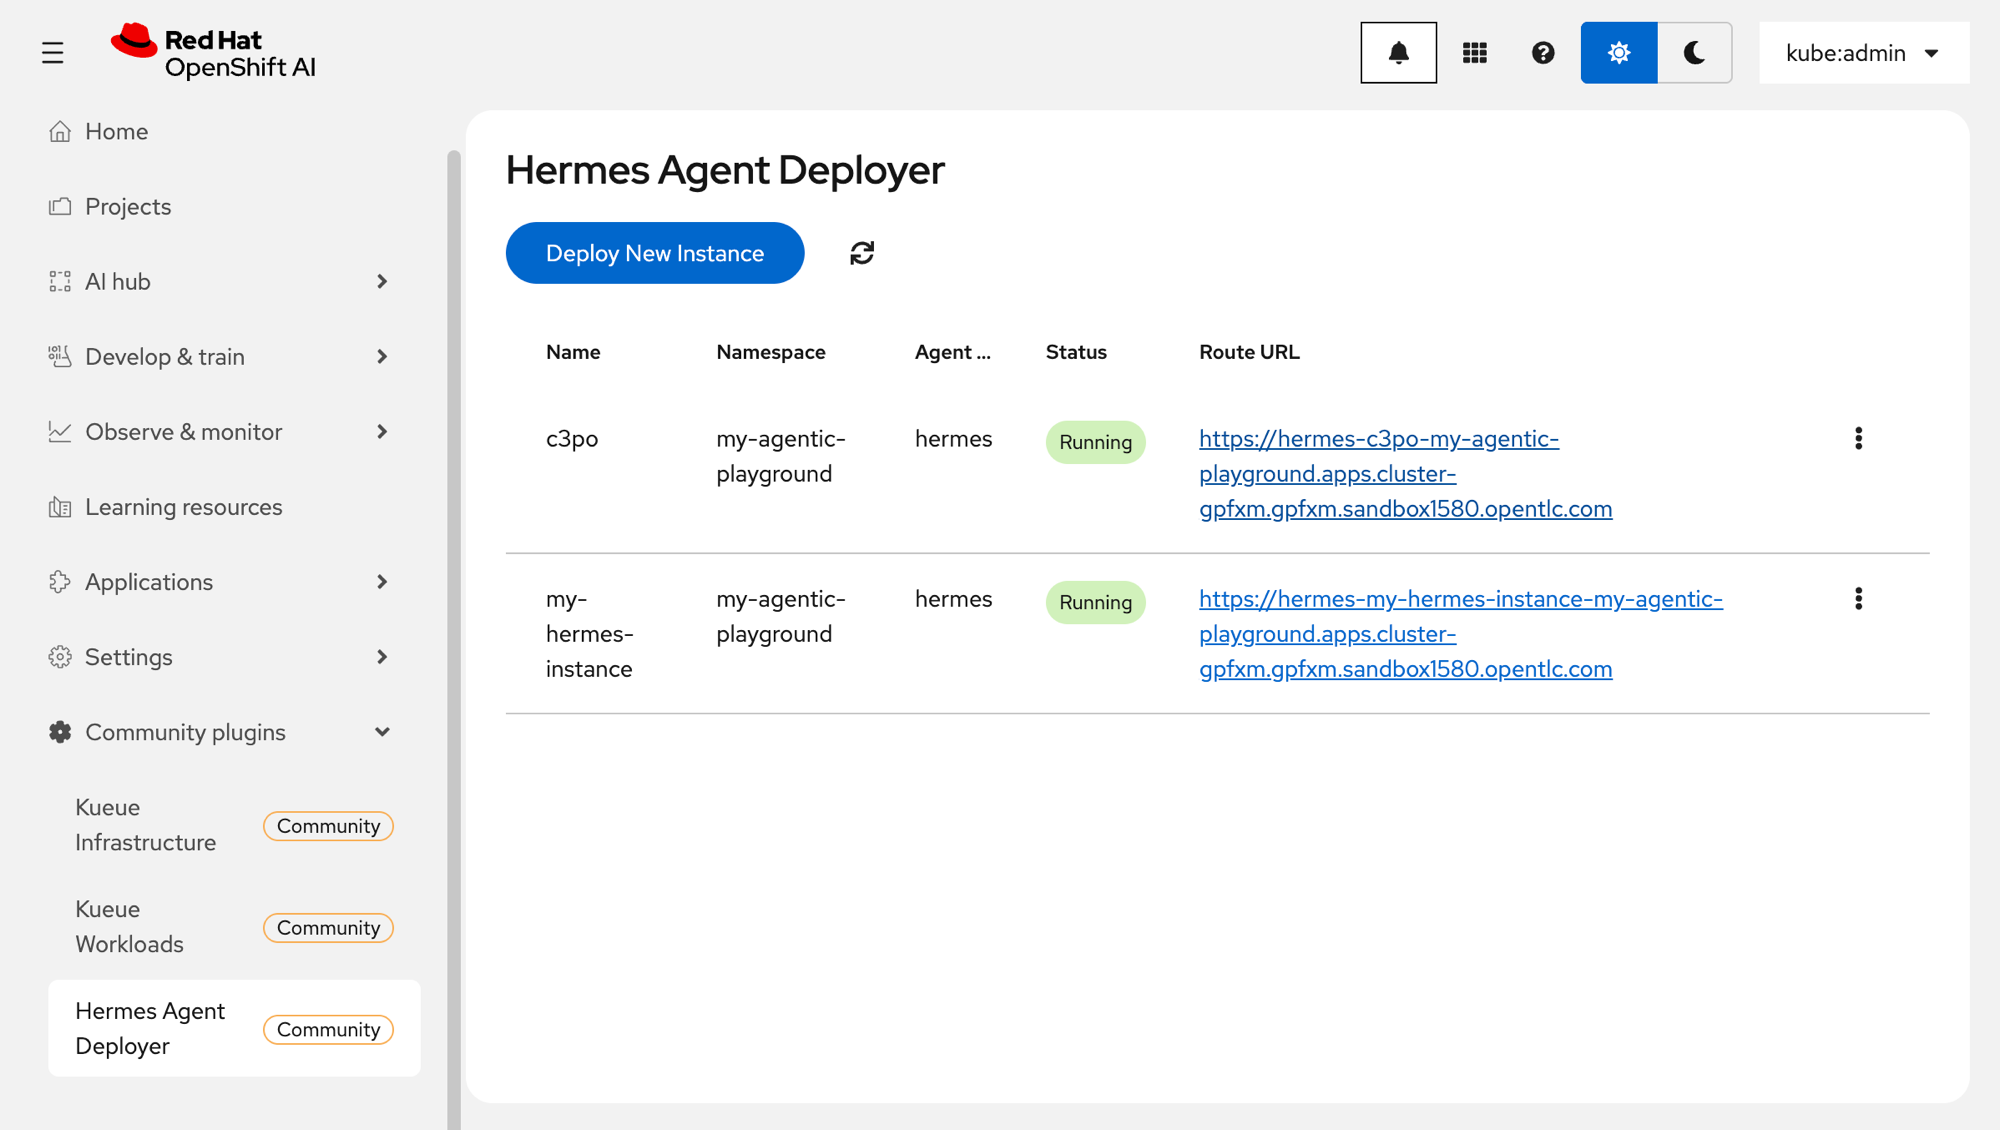This screenshot has height=1130, width=2000.
Task: Click namespace cell in my-hermes-instance row
Action: point(781,616)
